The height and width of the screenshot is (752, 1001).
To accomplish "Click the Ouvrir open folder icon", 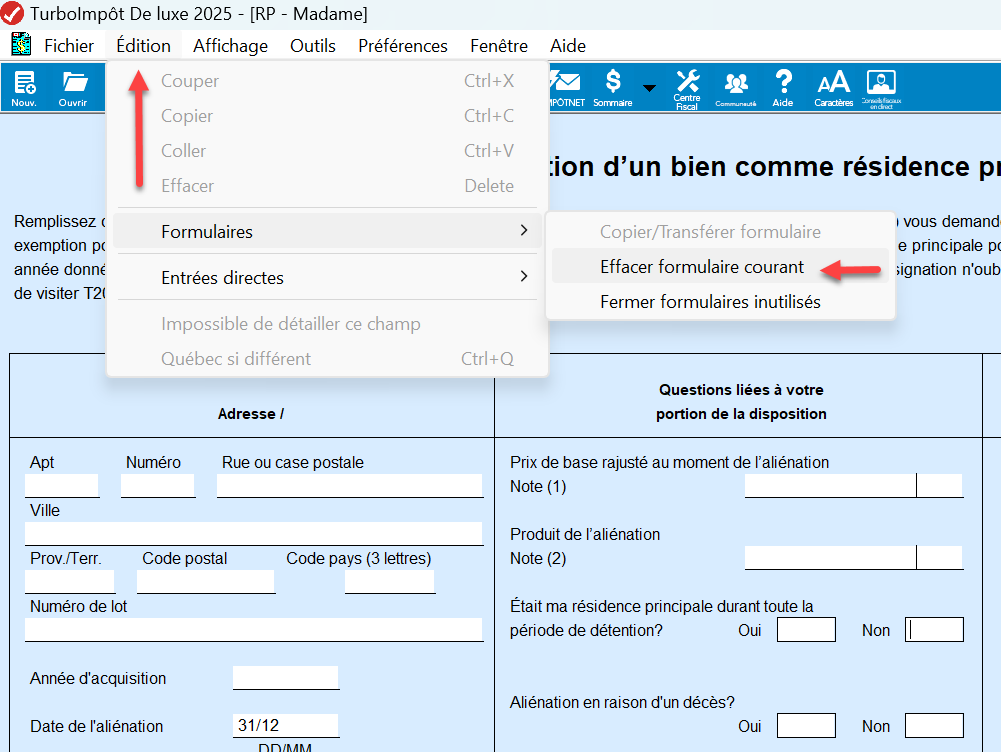I will click(x=73, y=88).
